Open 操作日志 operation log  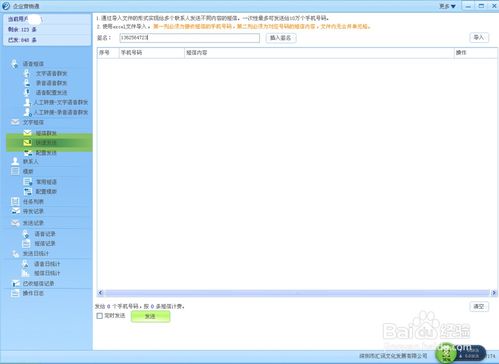[33, 293]
